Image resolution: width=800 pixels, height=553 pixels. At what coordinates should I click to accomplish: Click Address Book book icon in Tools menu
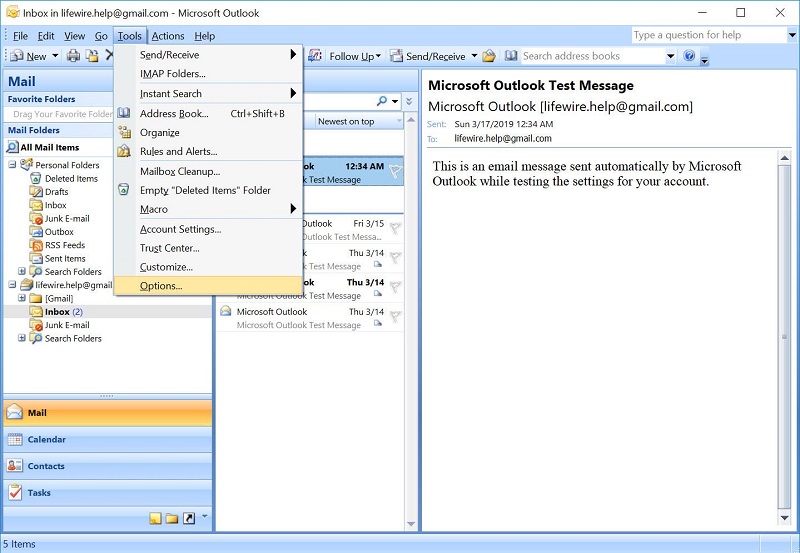click(x=124, y=113)
